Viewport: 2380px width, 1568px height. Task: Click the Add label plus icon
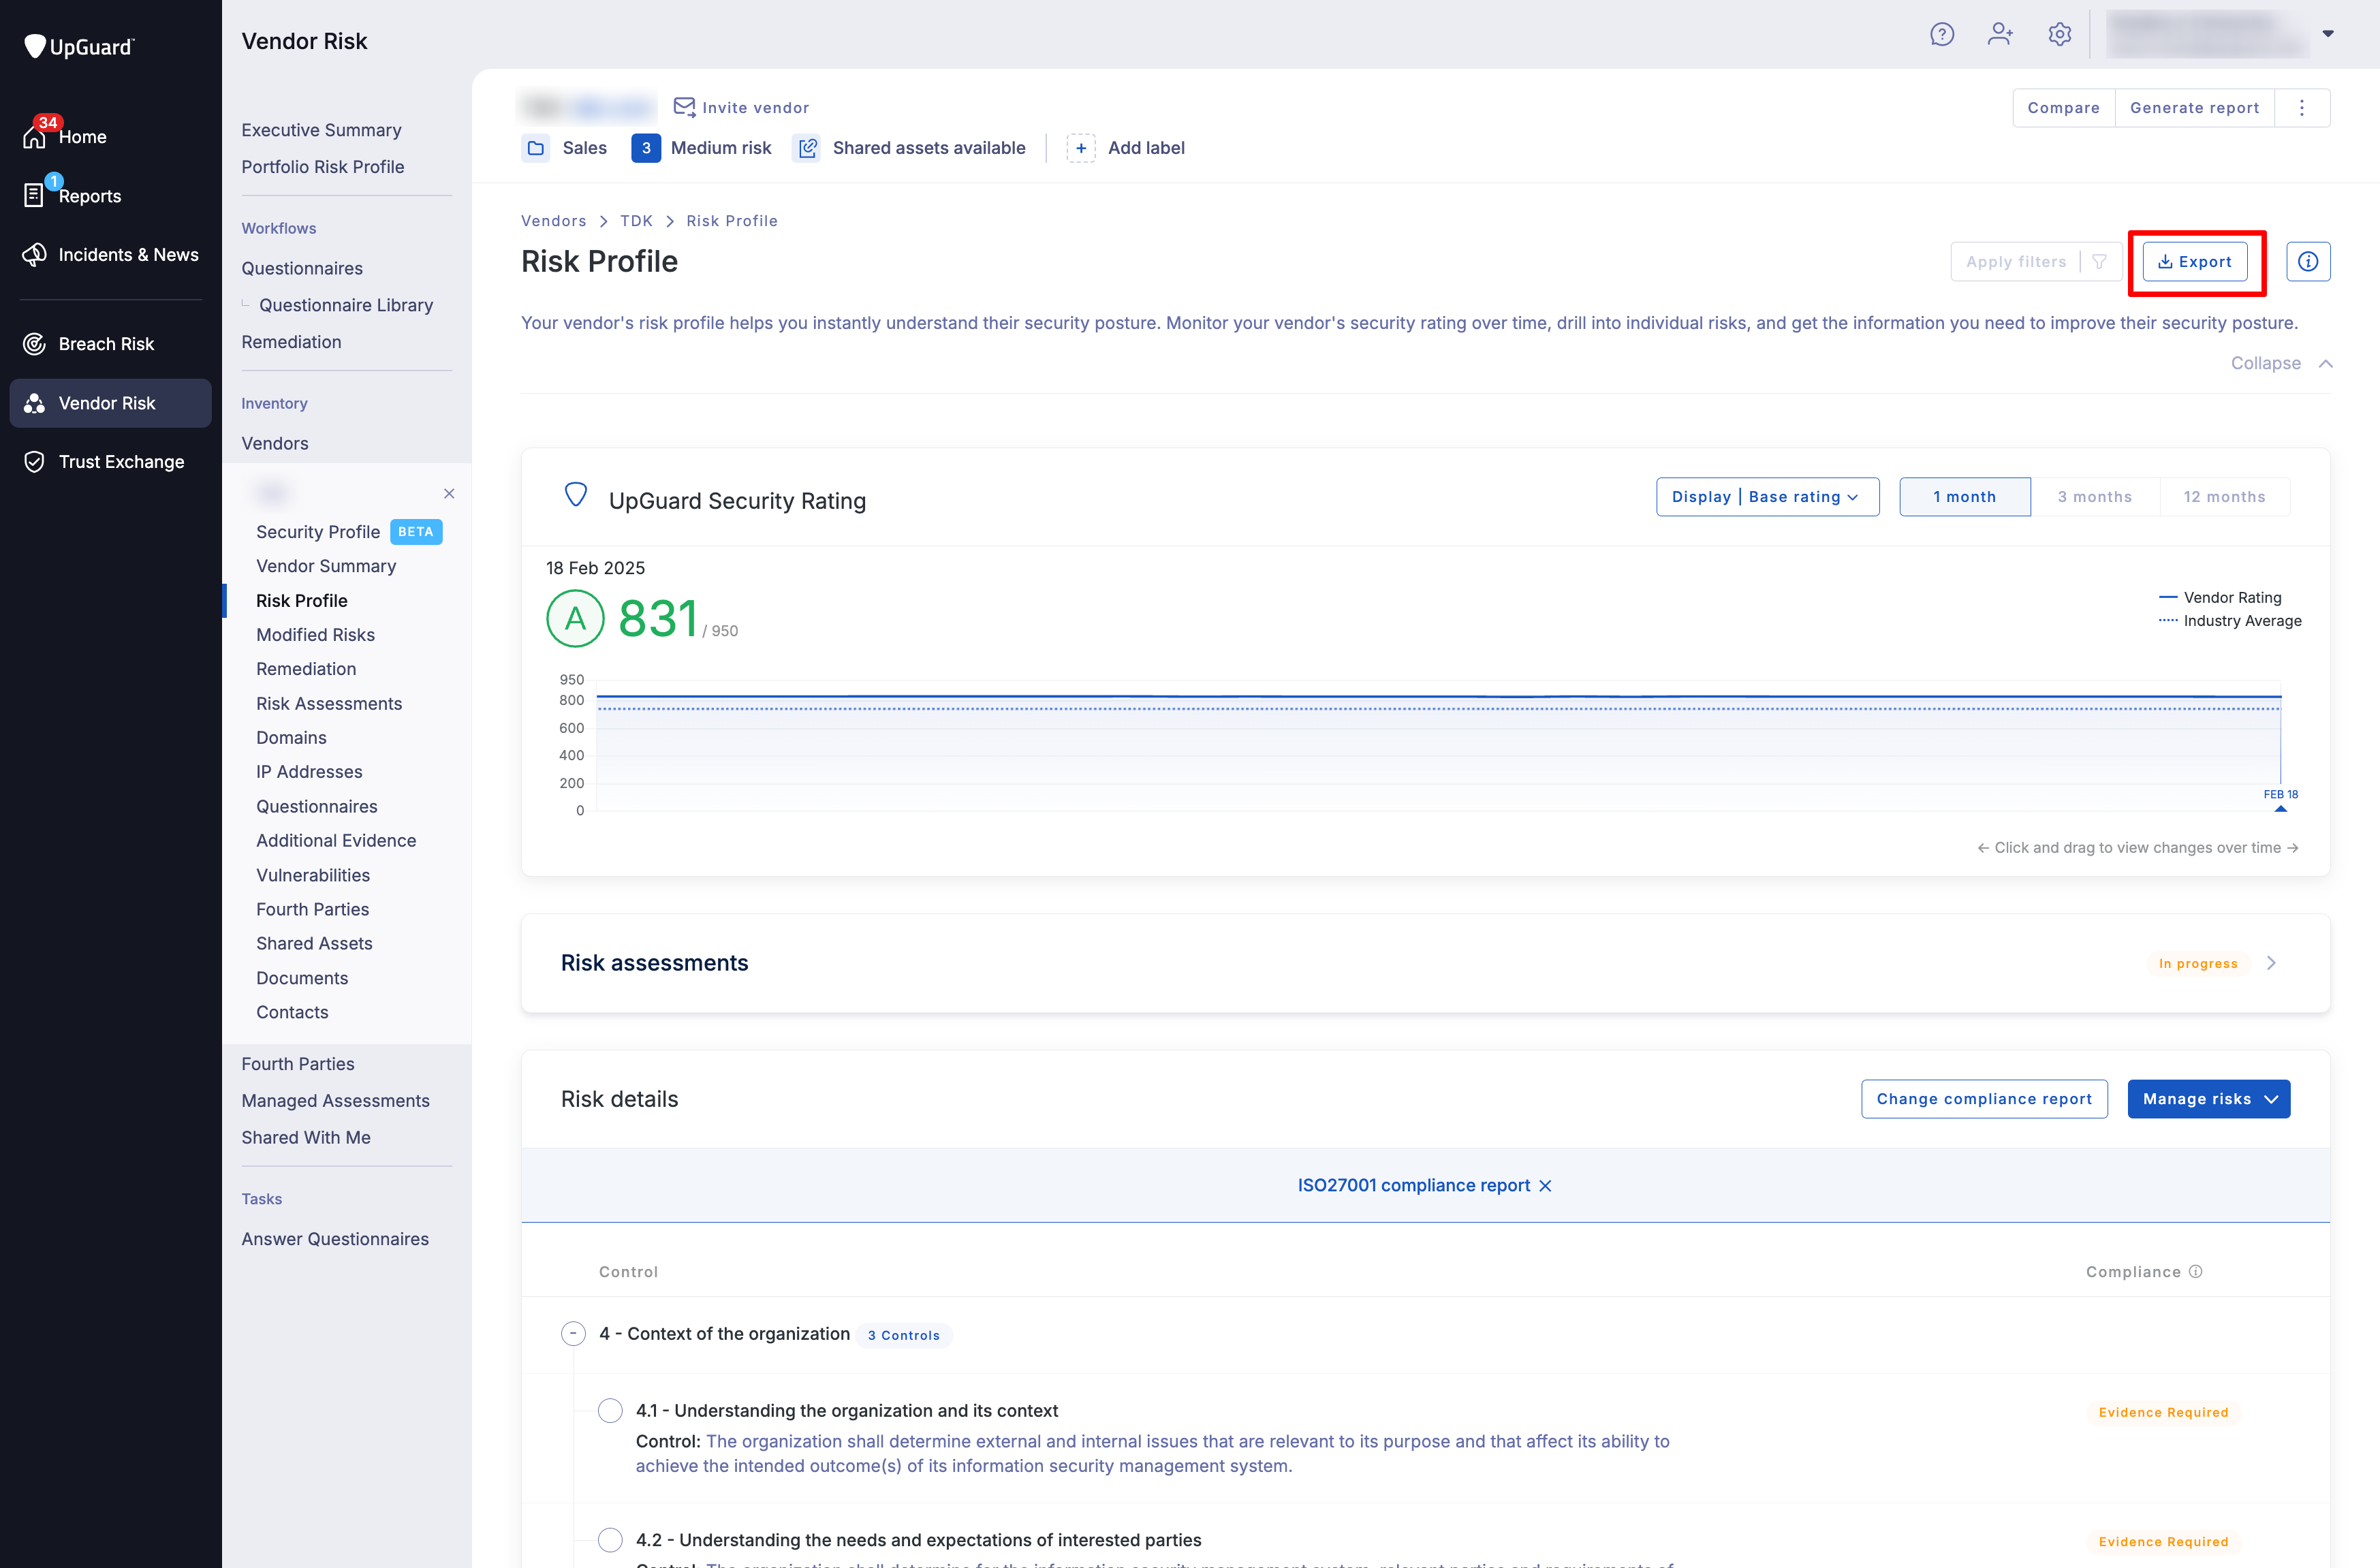(x=1080, y=148)
